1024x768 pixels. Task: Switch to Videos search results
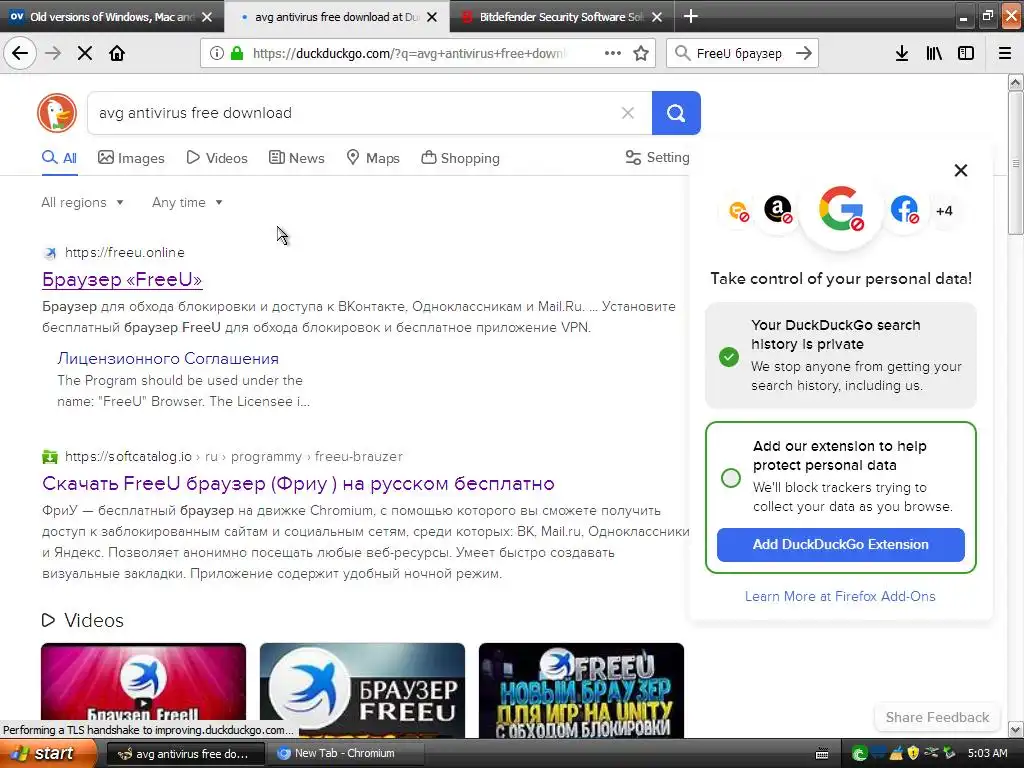pyautogui.click(x=217, y=158)
